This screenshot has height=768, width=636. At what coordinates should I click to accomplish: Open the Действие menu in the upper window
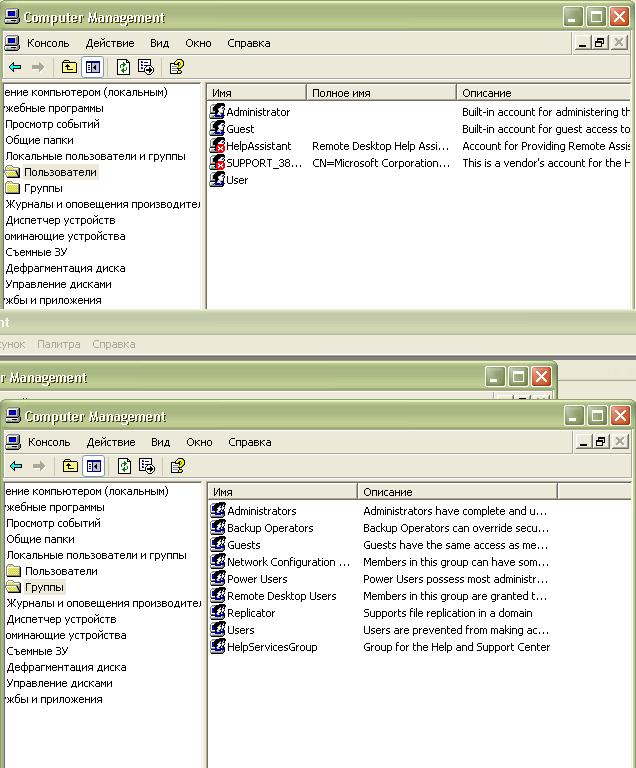pyautogui.click(x=109, y=43)
